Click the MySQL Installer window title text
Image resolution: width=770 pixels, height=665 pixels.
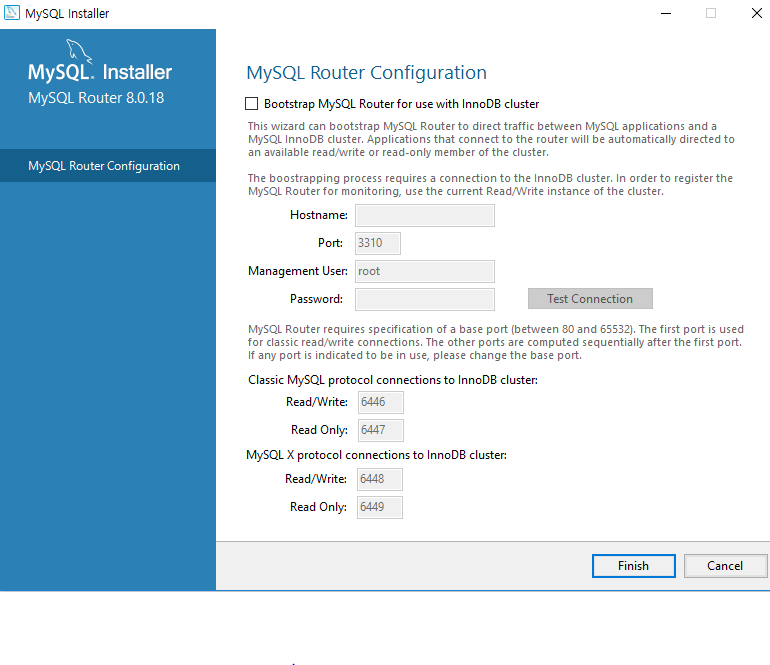(67, 14)
